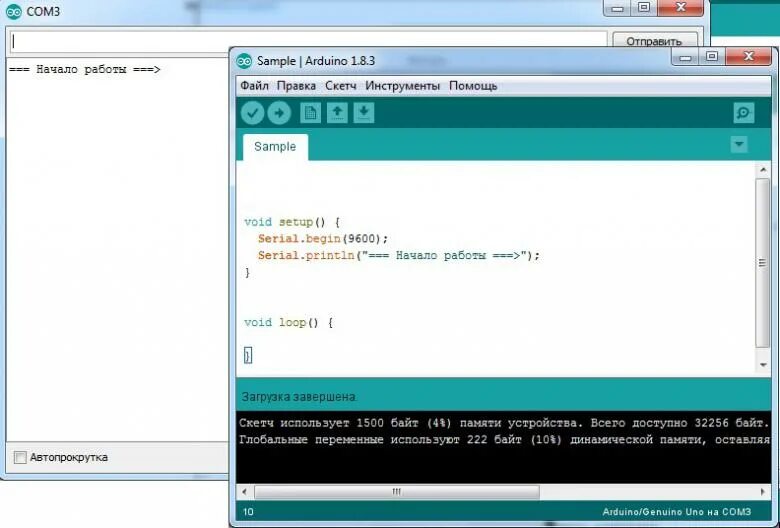Click the Serial.begin(9600); code line
The width and height of the screenshot is (780, 528).
pos(322,239)
